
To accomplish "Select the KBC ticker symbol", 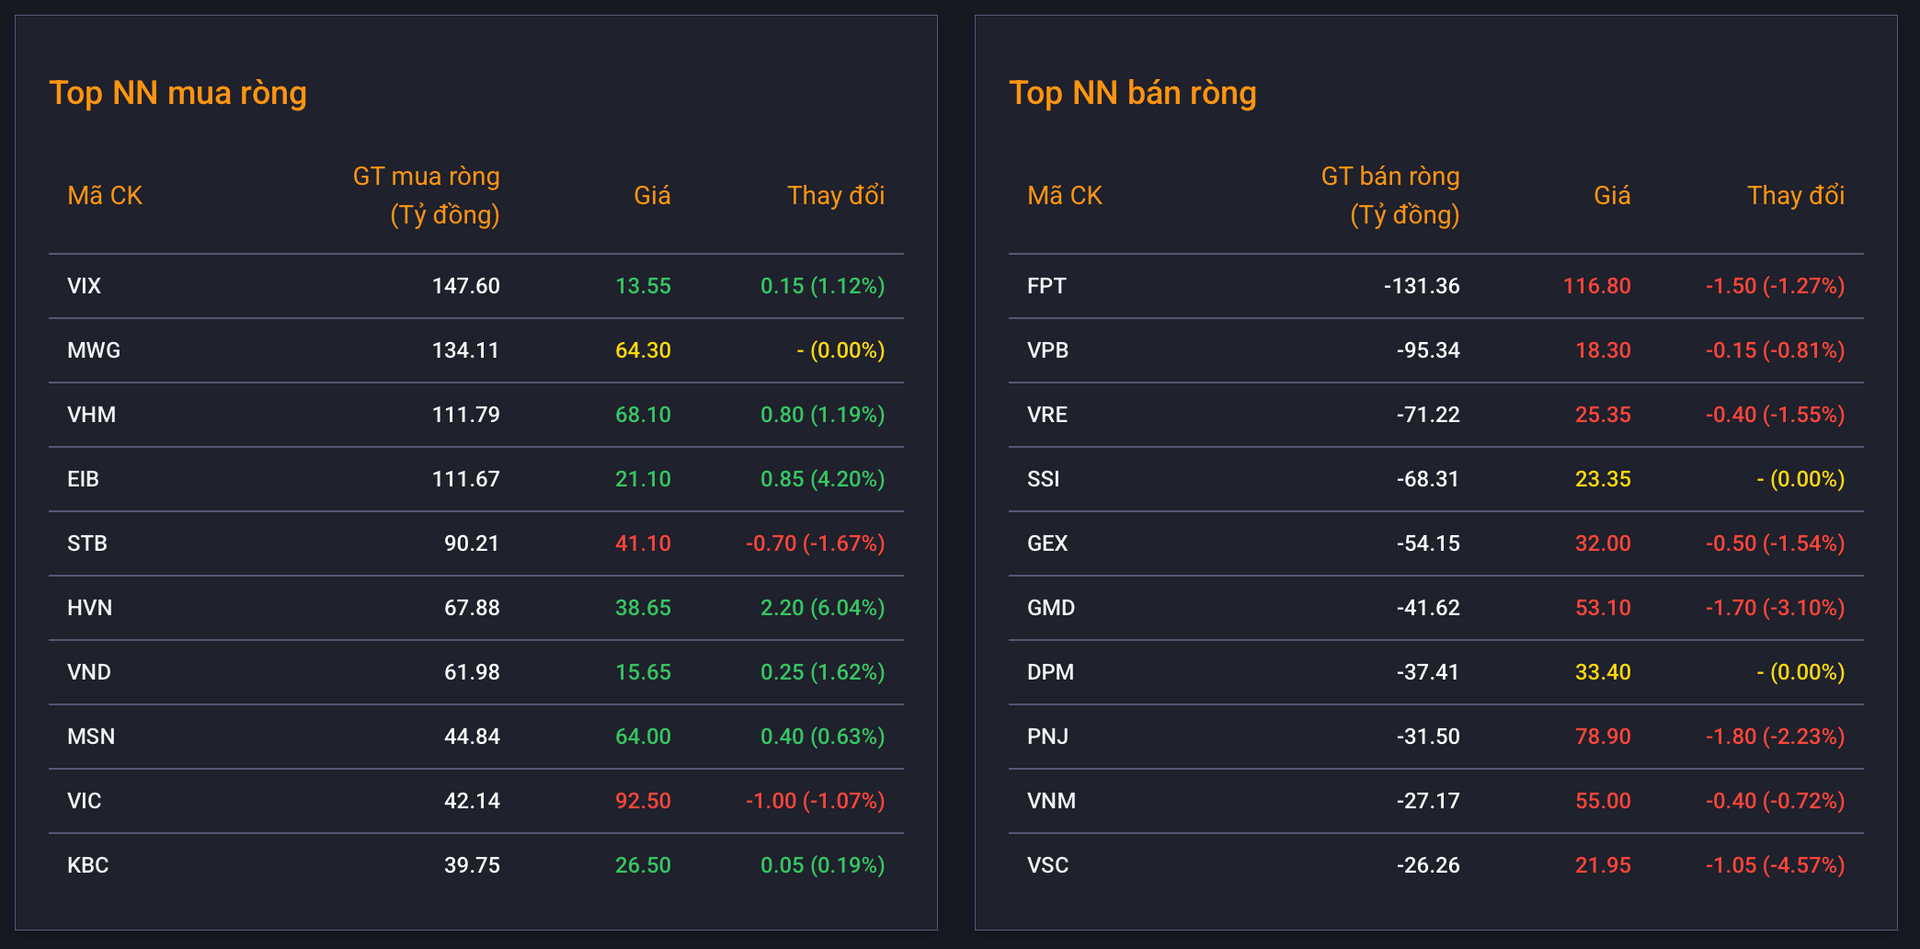I will tap(88, 865).
